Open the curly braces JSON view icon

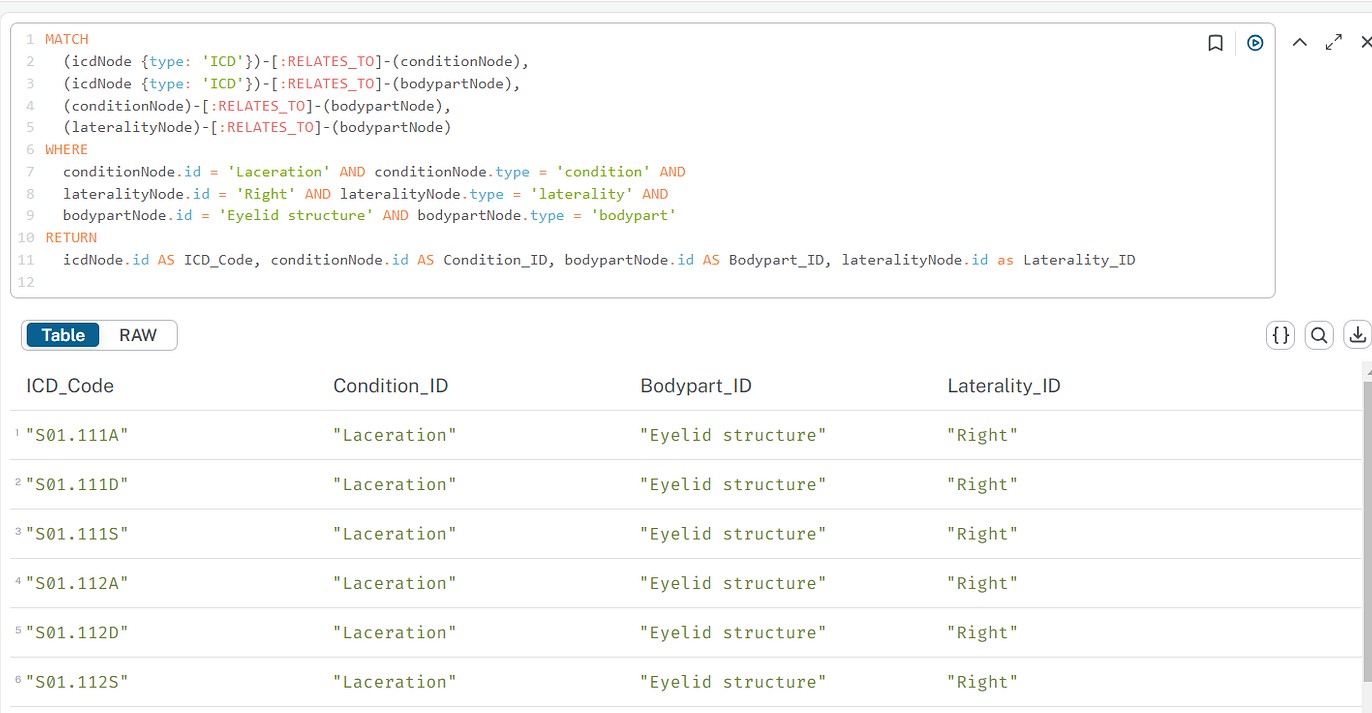click(1280, 336)
